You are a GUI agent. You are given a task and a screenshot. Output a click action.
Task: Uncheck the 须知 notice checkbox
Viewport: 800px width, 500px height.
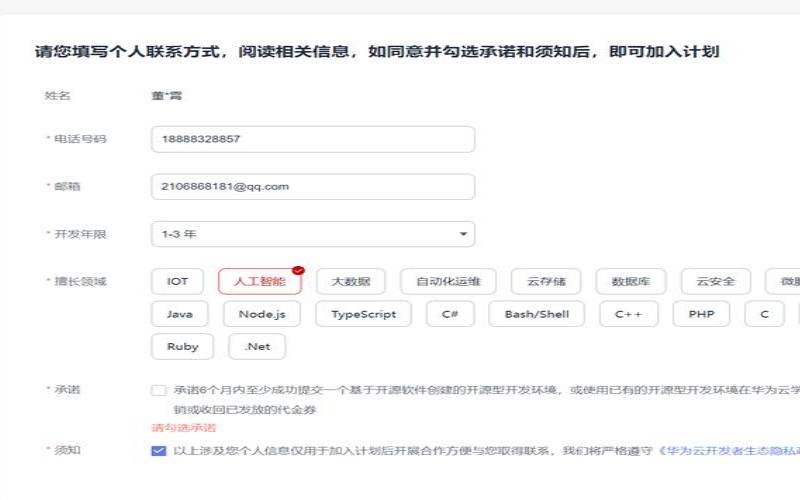[x=159, y=451]
